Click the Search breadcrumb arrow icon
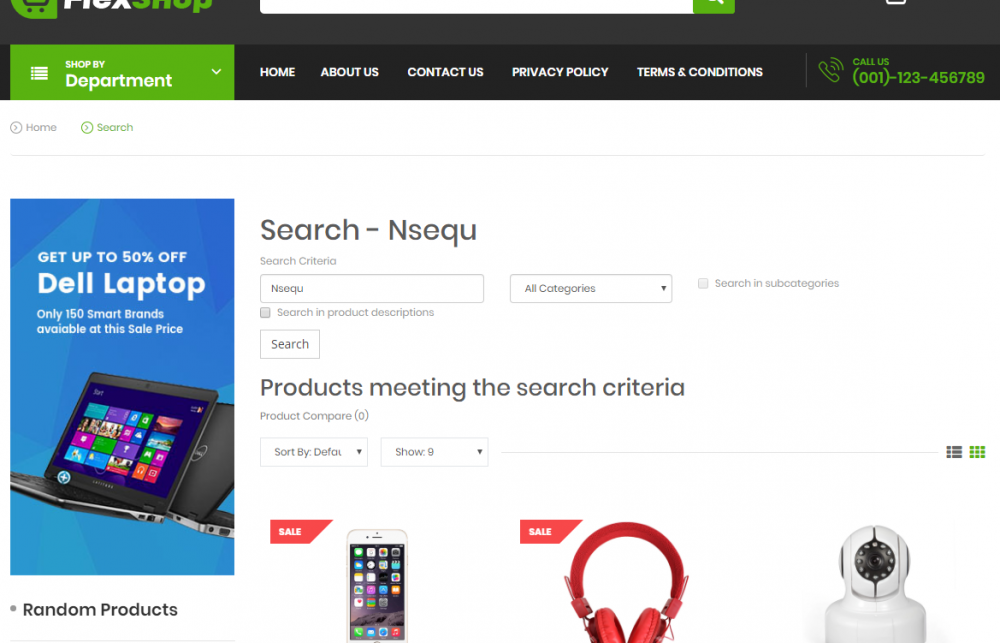 [x=87, y=128]
